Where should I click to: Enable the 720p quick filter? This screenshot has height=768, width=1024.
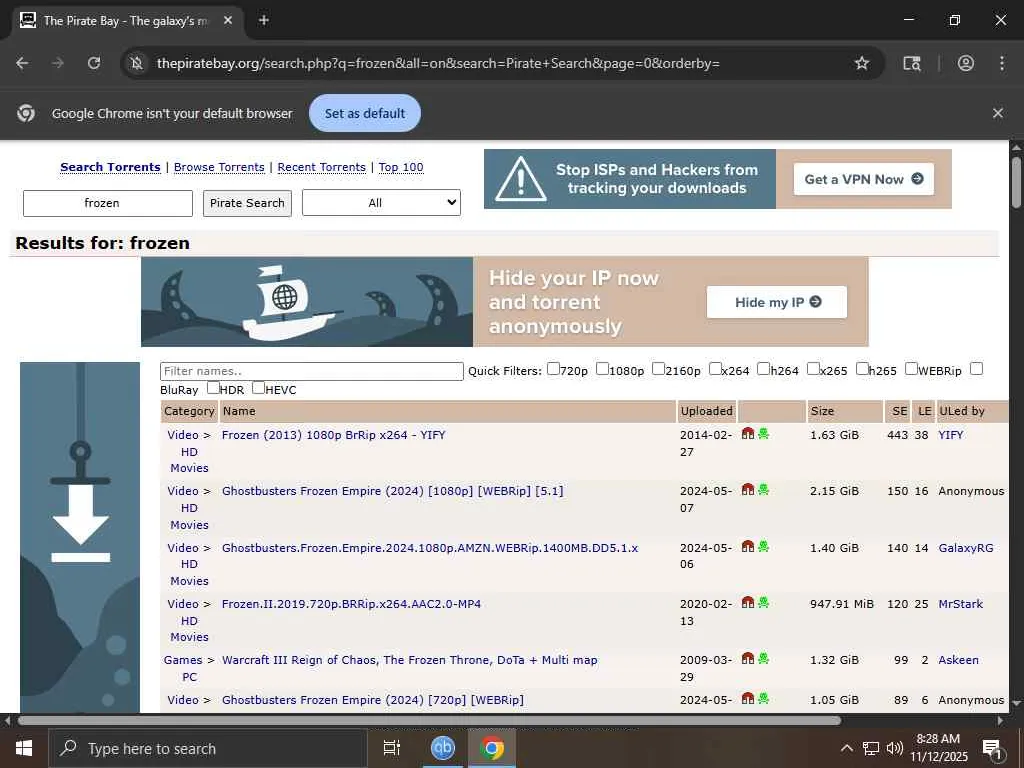(553, 369)
